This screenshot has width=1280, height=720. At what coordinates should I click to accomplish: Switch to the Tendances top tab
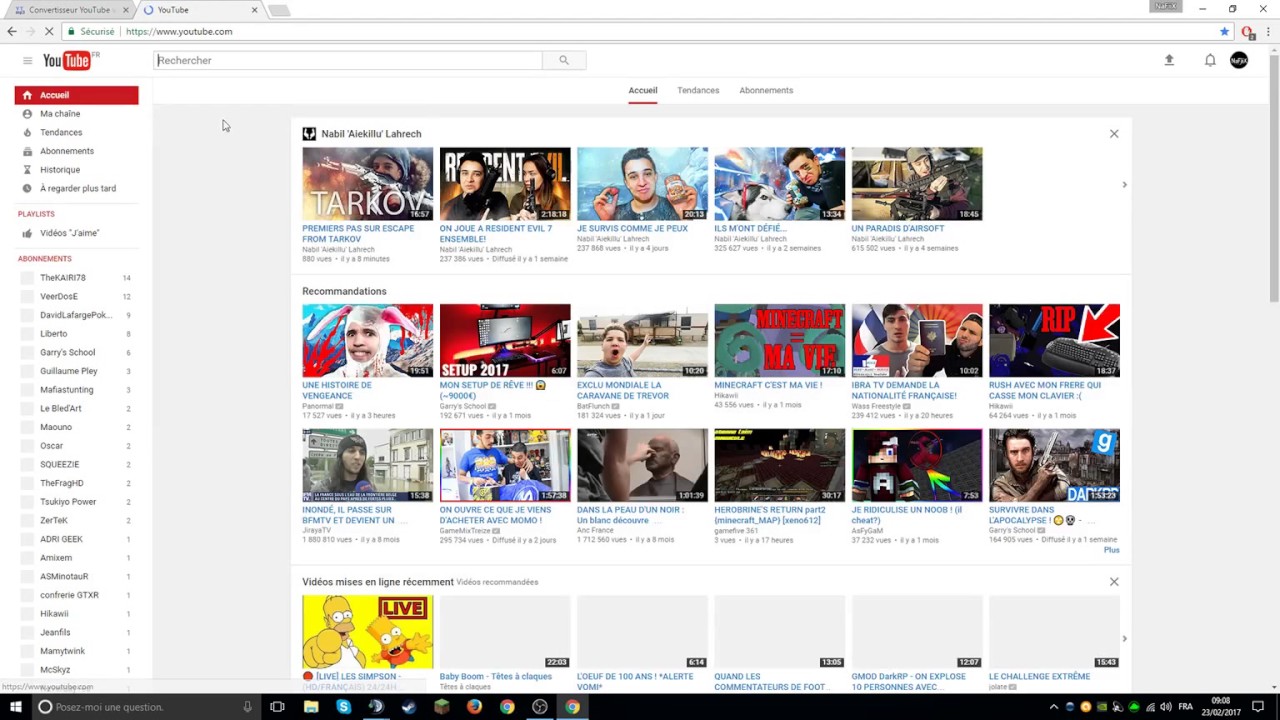[x=698, y=90]
